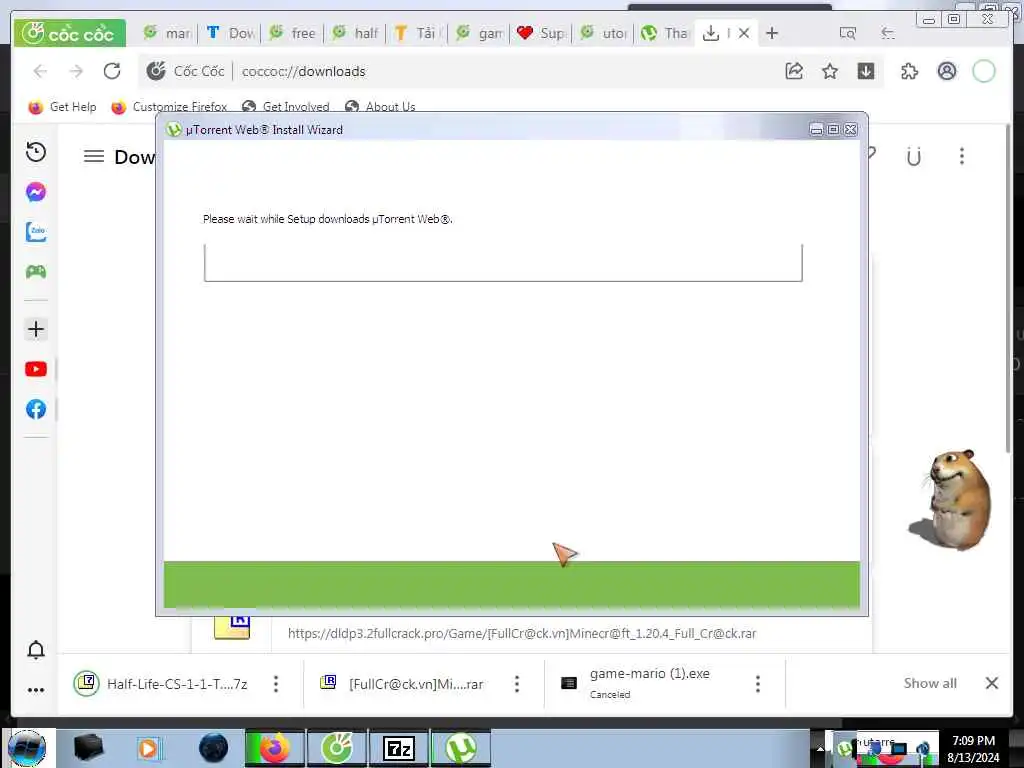Open Facebook from the sidebar

36,409
